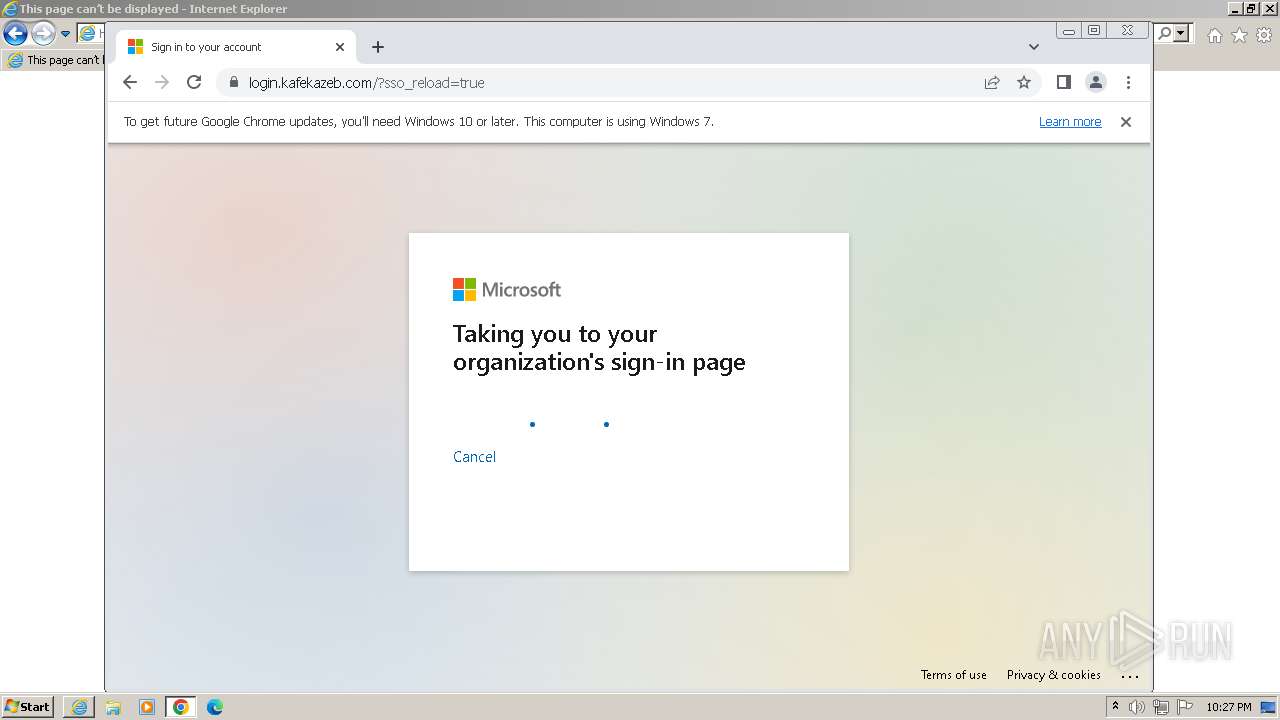Open Internet Explorer favorites star

click(1240, 35)
